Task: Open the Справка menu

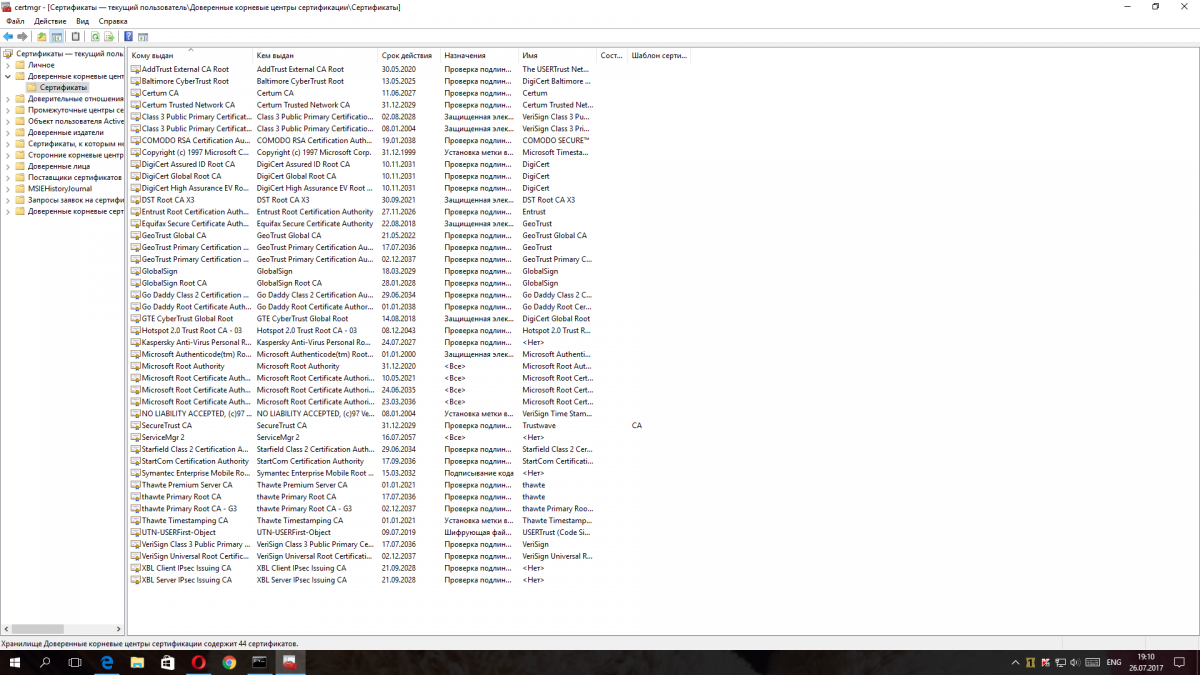Action: [x=113, y=21]
